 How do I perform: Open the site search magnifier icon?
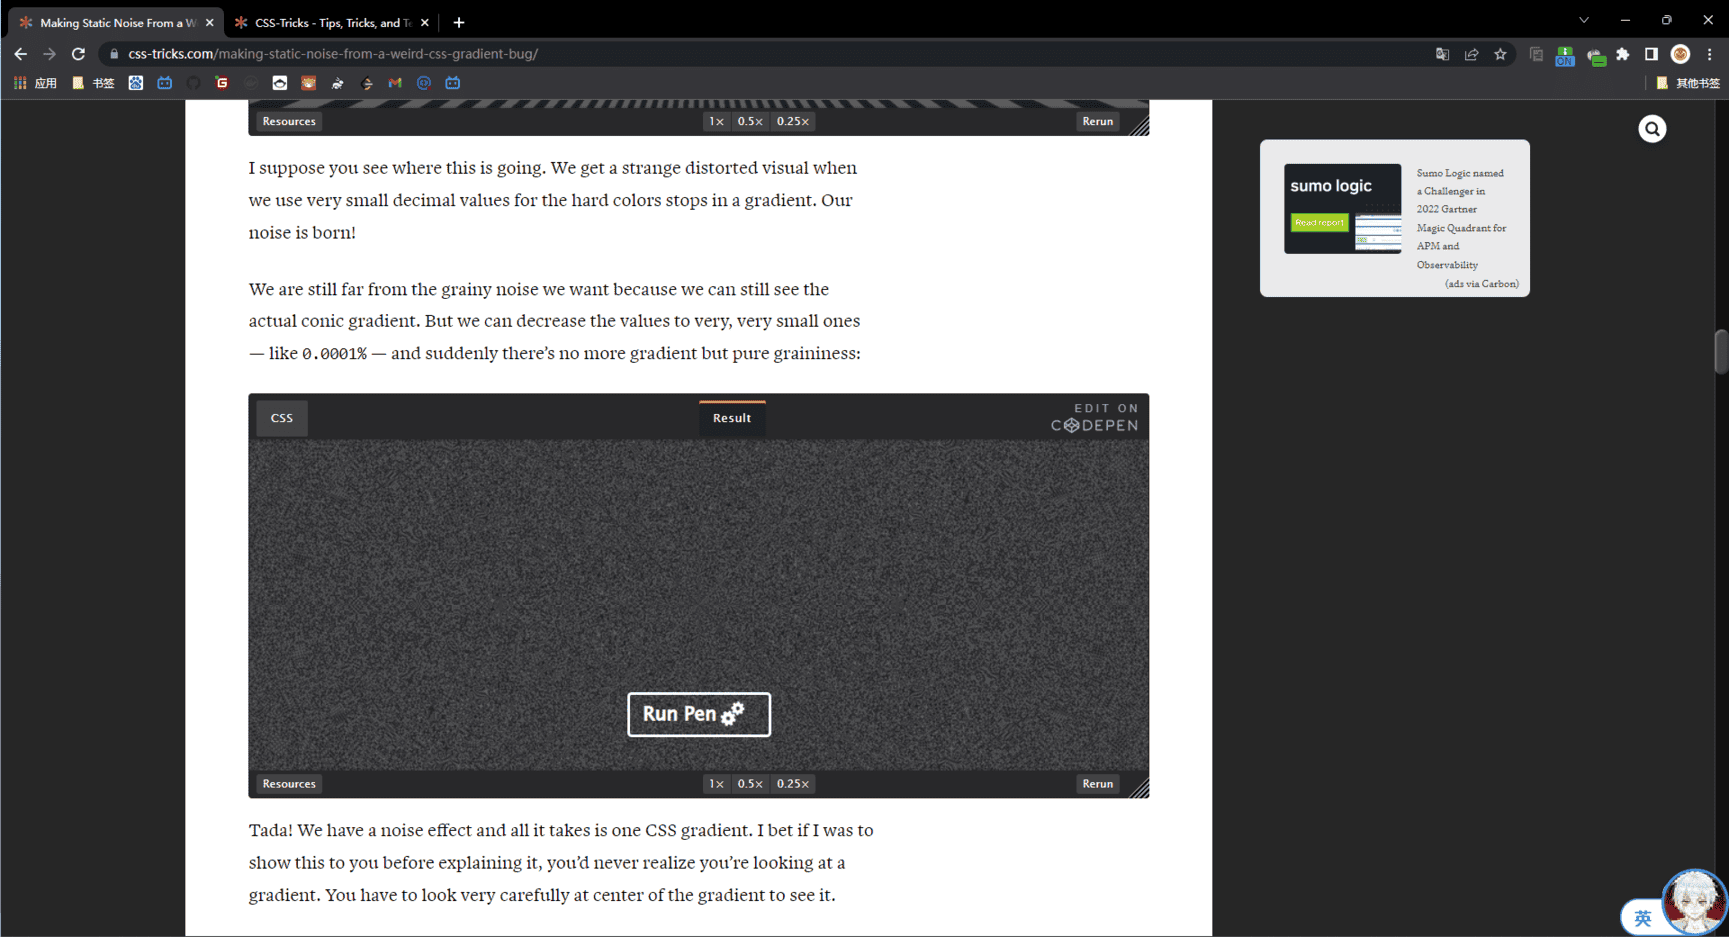(1652, 129)
